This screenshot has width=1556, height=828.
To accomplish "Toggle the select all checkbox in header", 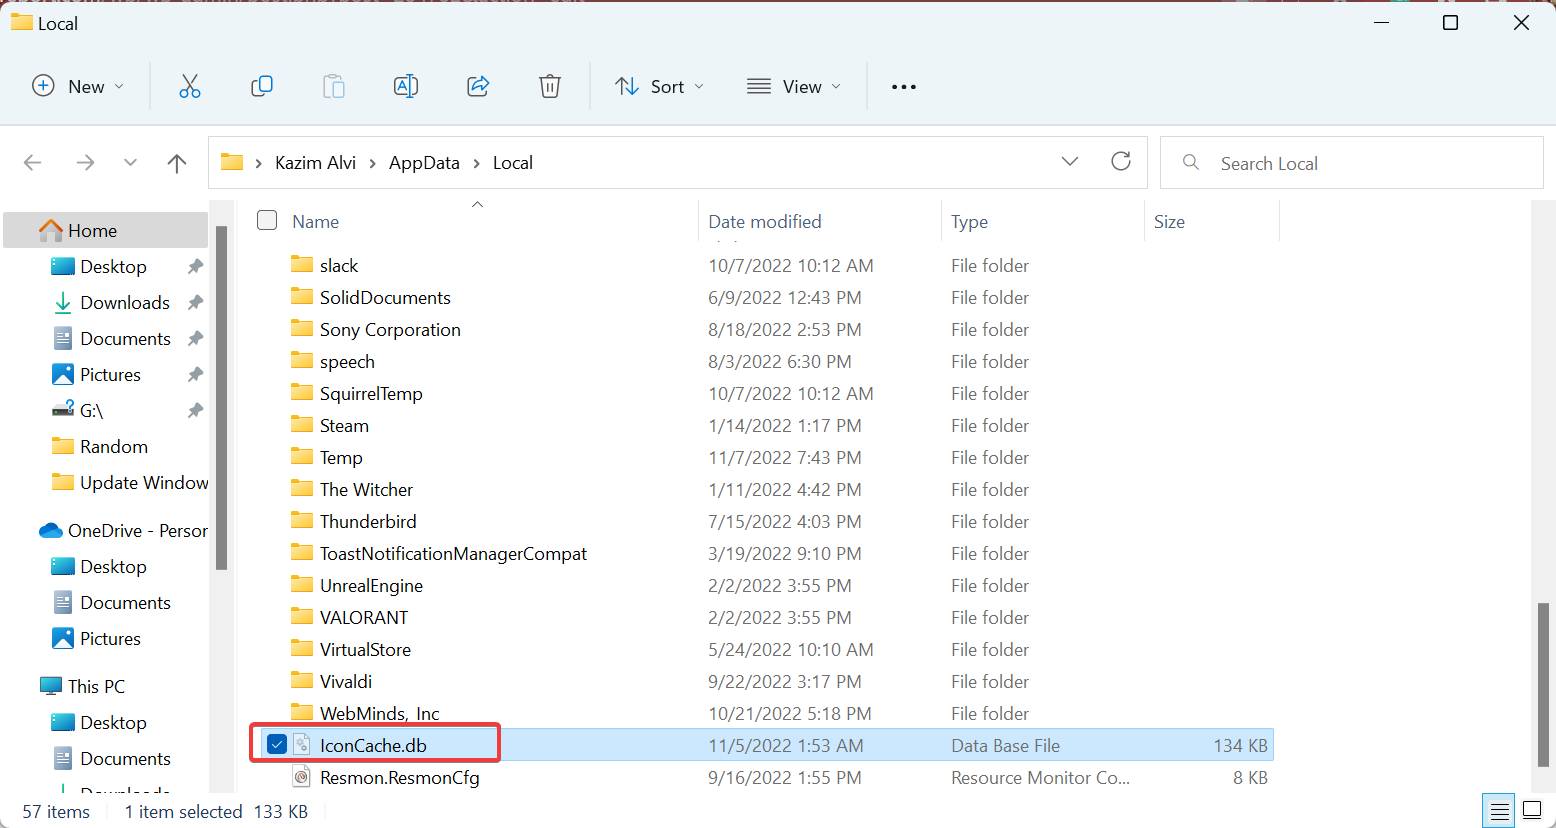I will pos(267,220).
